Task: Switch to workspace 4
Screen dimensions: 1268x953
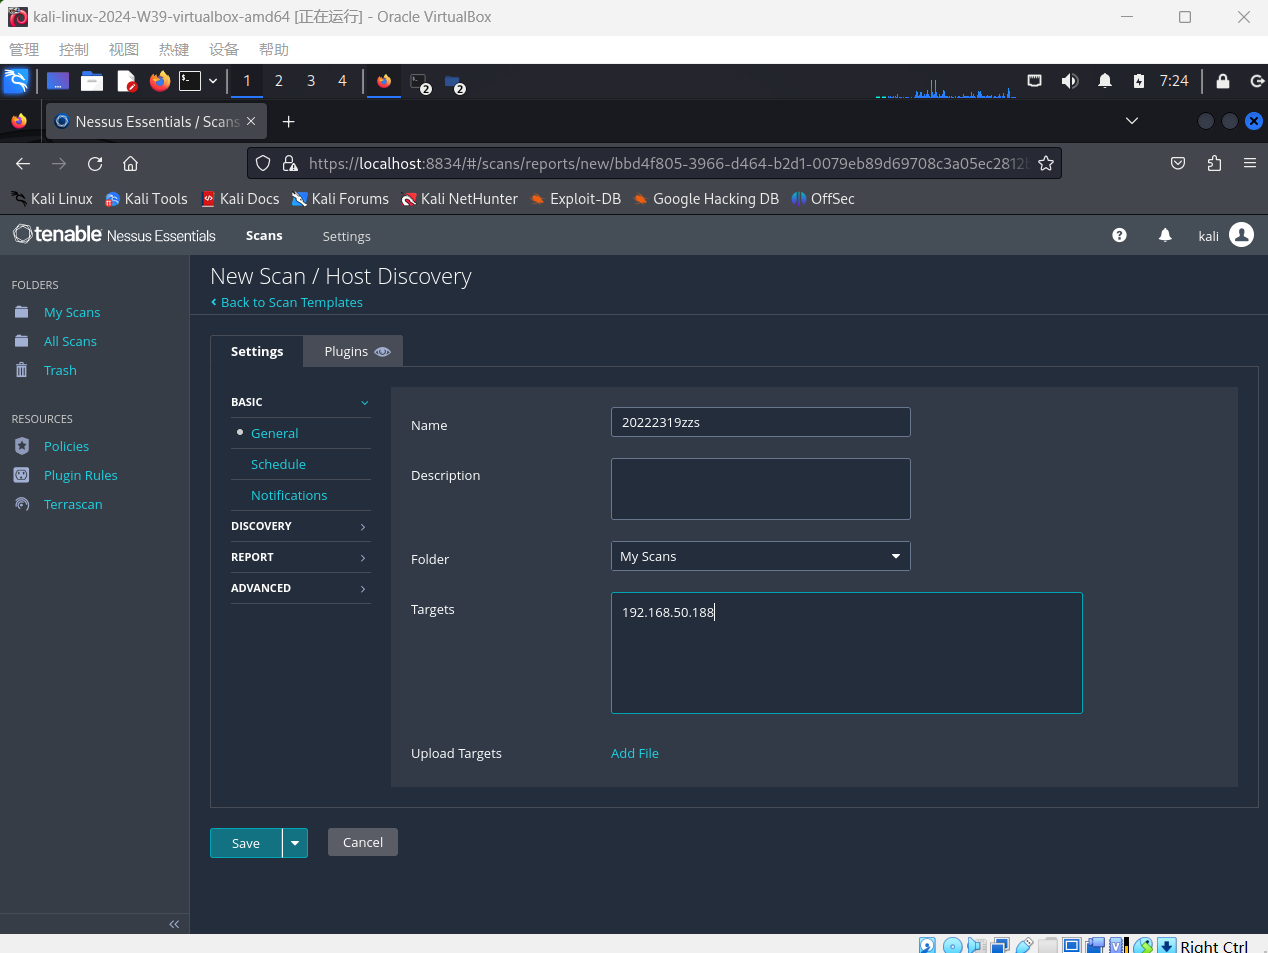Action: (x=342, y=81)
